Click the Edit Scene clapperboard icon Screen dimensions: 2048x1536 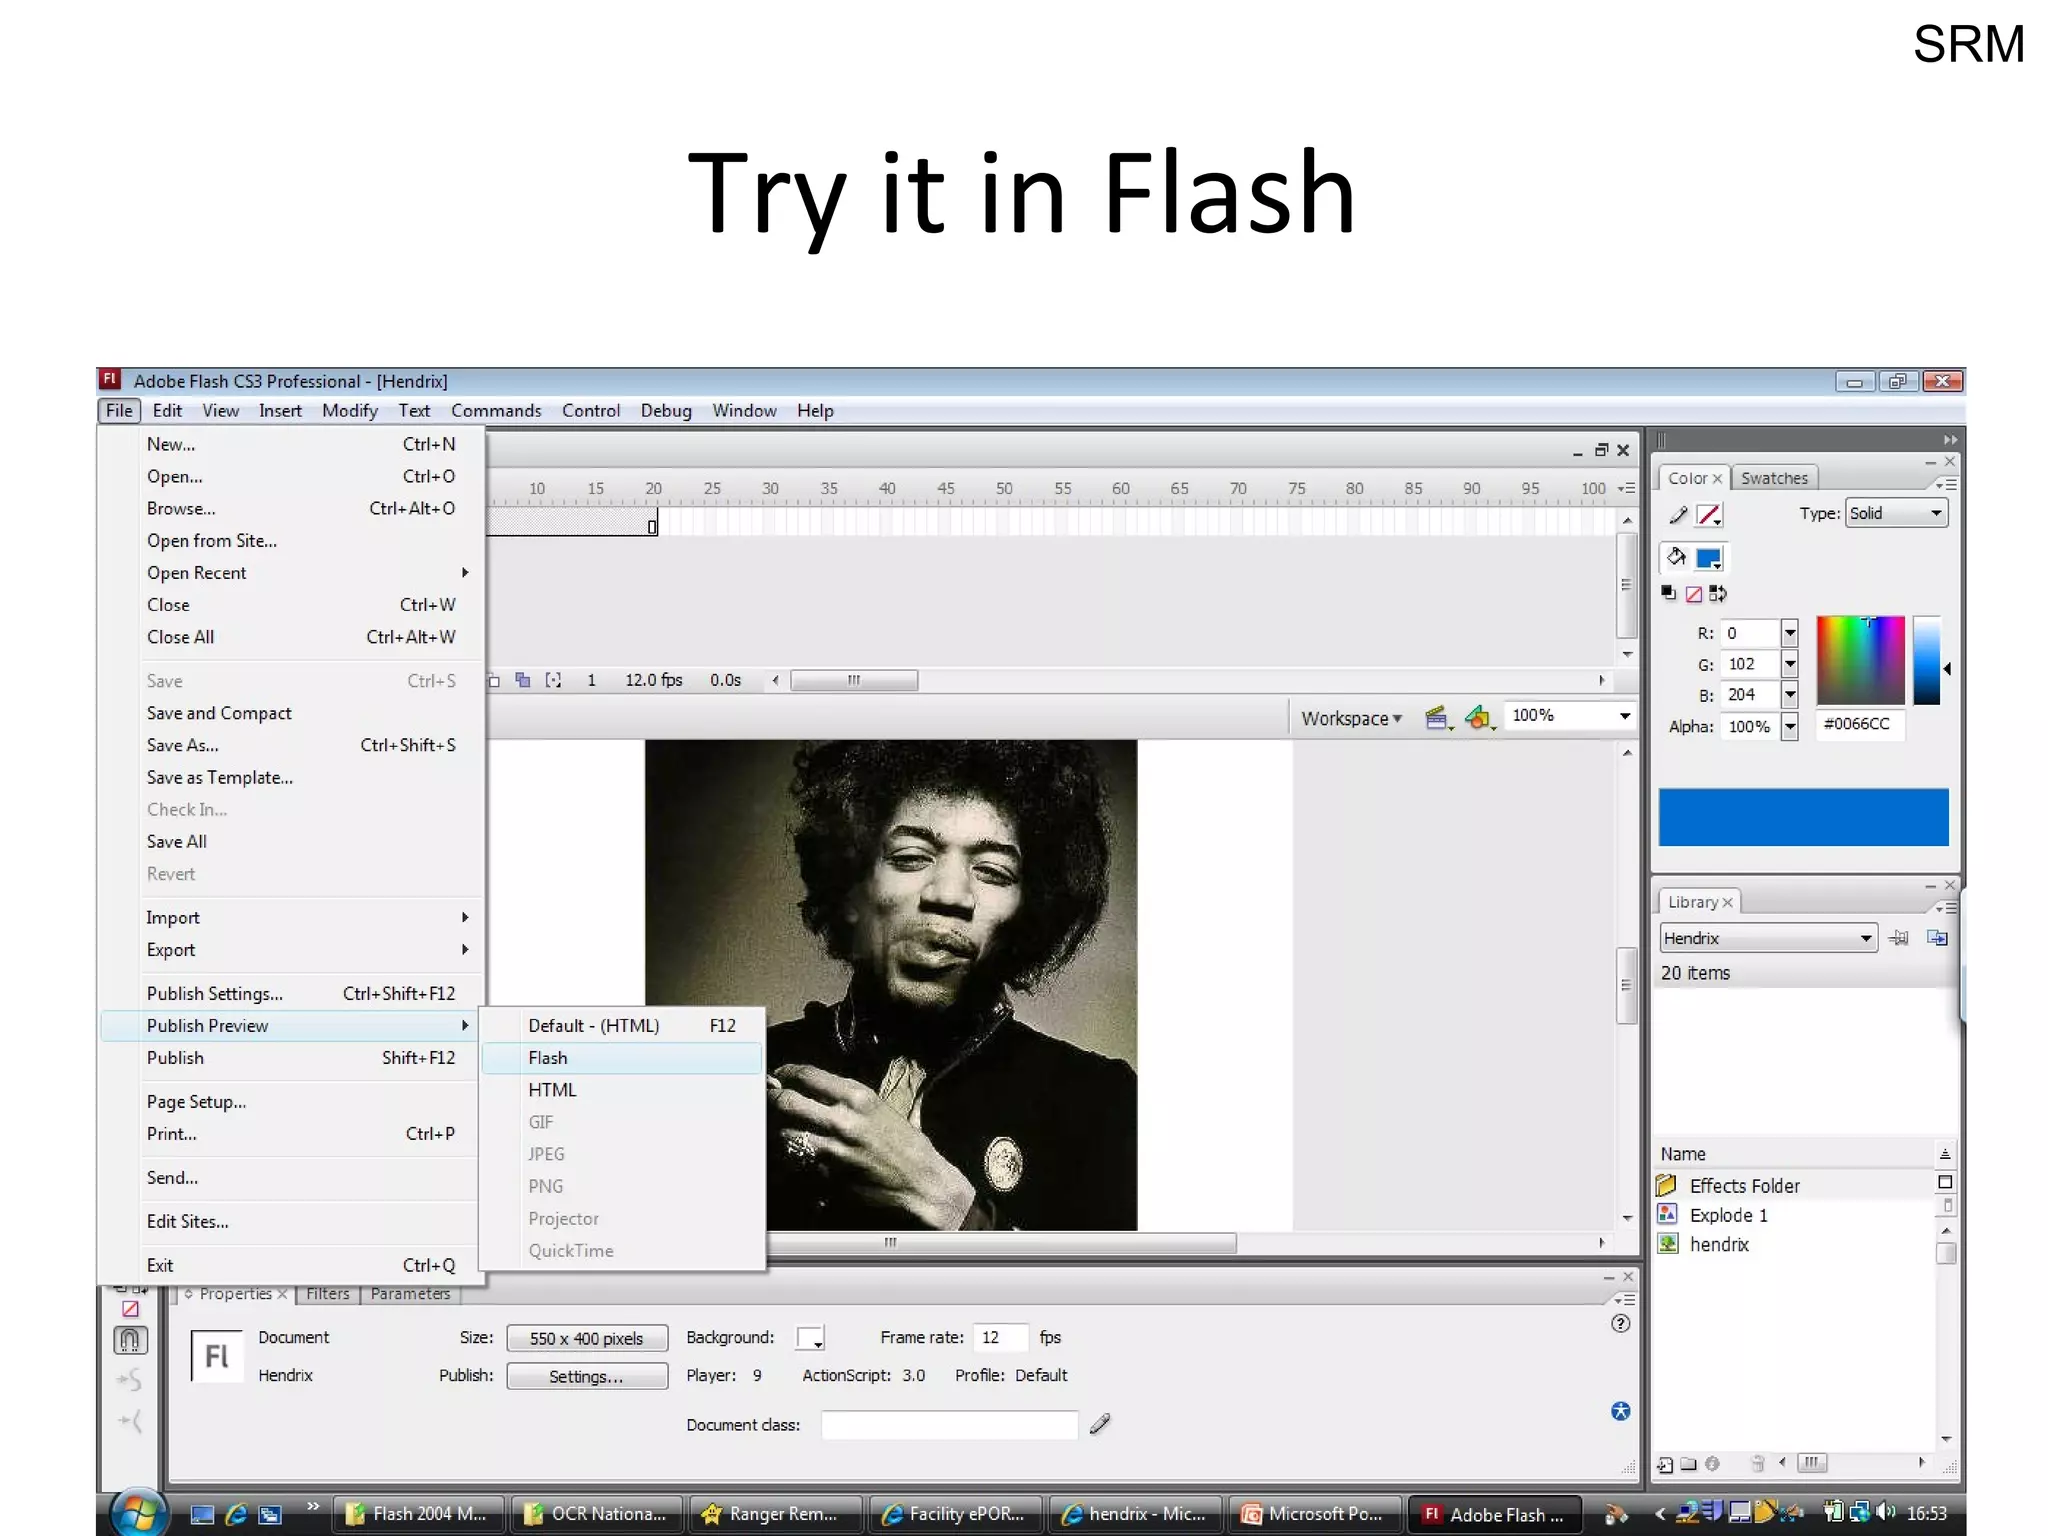[x=1438, y=717]
